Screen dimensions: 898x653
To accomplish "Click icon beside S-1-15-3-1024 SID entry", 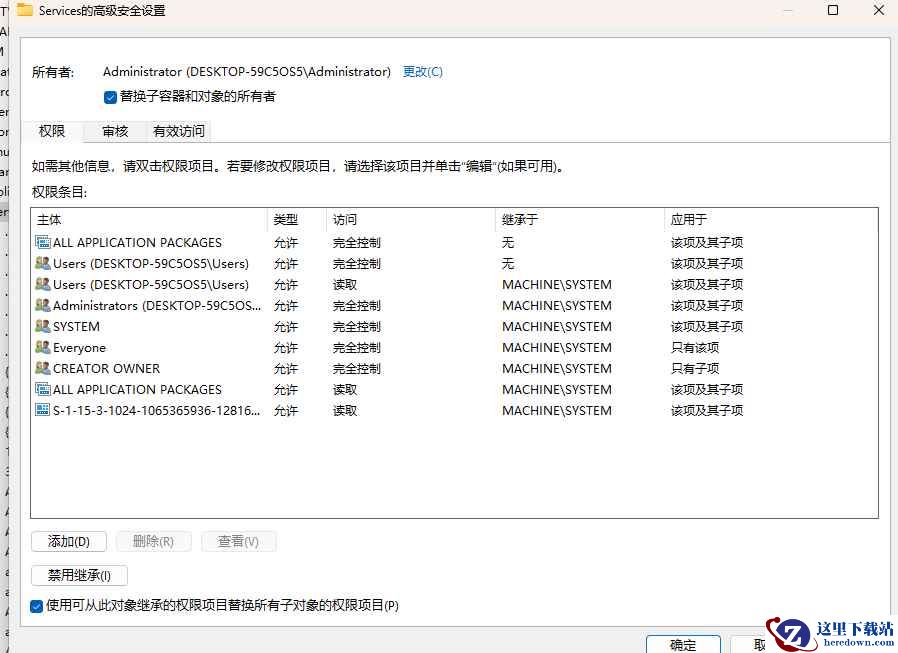I will [42, 410].
